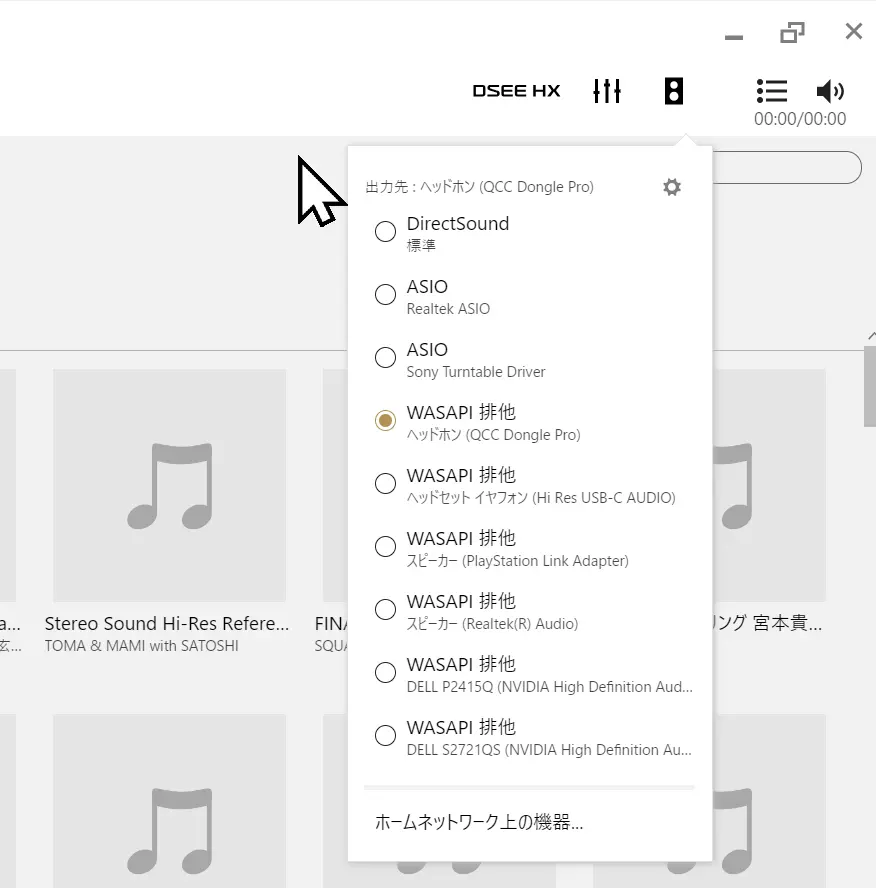The width and height of the screenshot is (876, 888).
Task: Minimize the music player window
Action: tap(734, 36)
